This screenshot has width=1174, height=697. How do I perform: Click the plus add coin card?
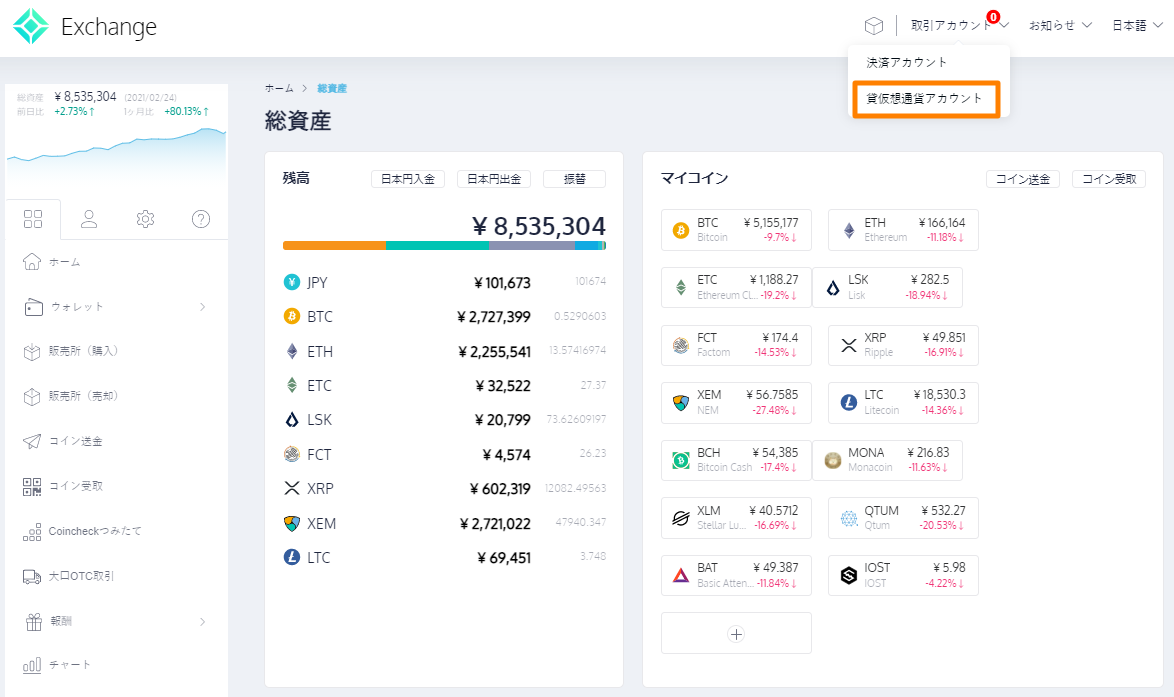coord(736,633)
